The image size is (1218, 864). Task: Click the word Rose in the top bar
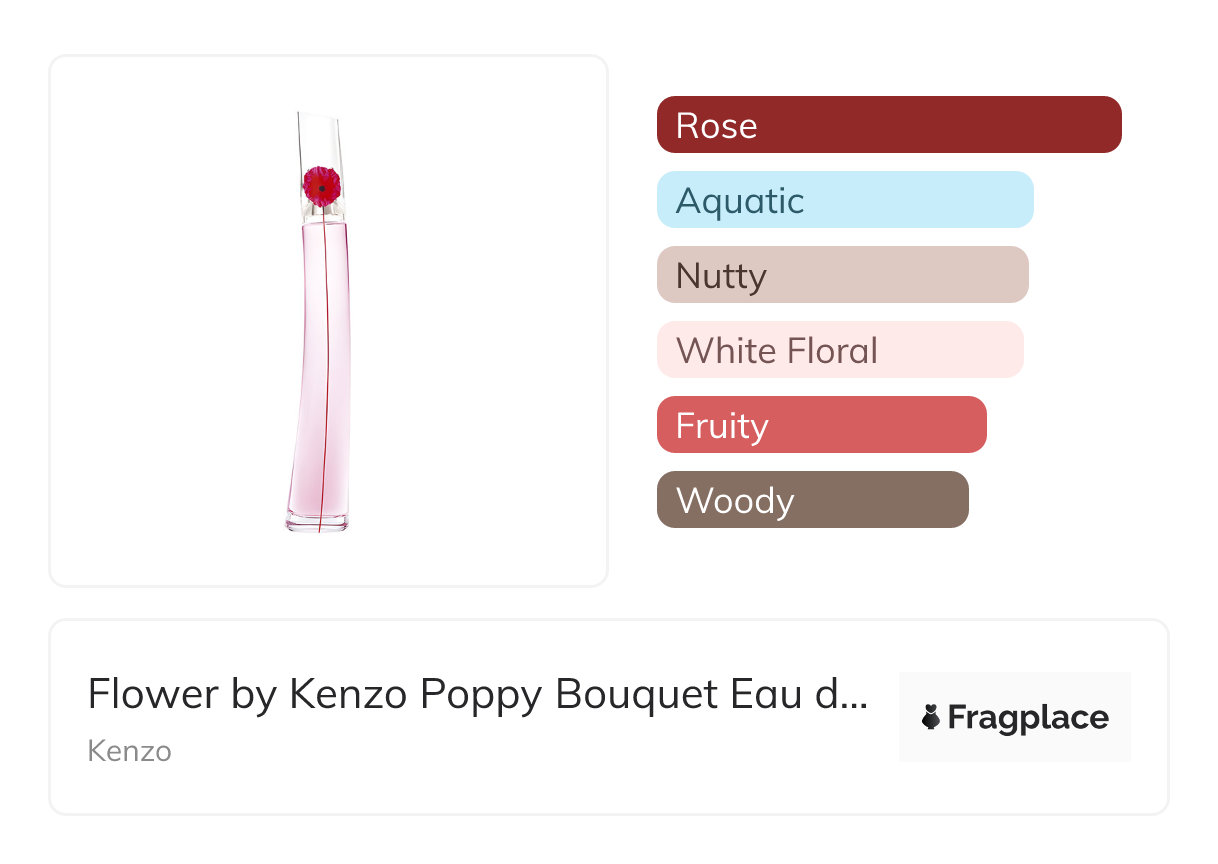(x=716, y=126)
